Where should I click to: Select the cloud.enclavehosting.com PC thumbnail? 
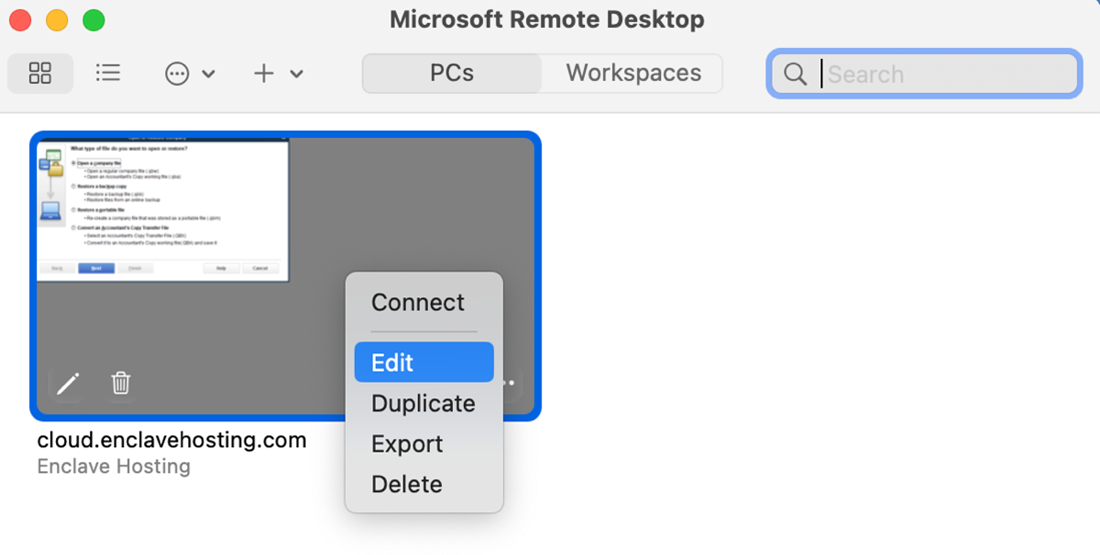click(286, 276)
